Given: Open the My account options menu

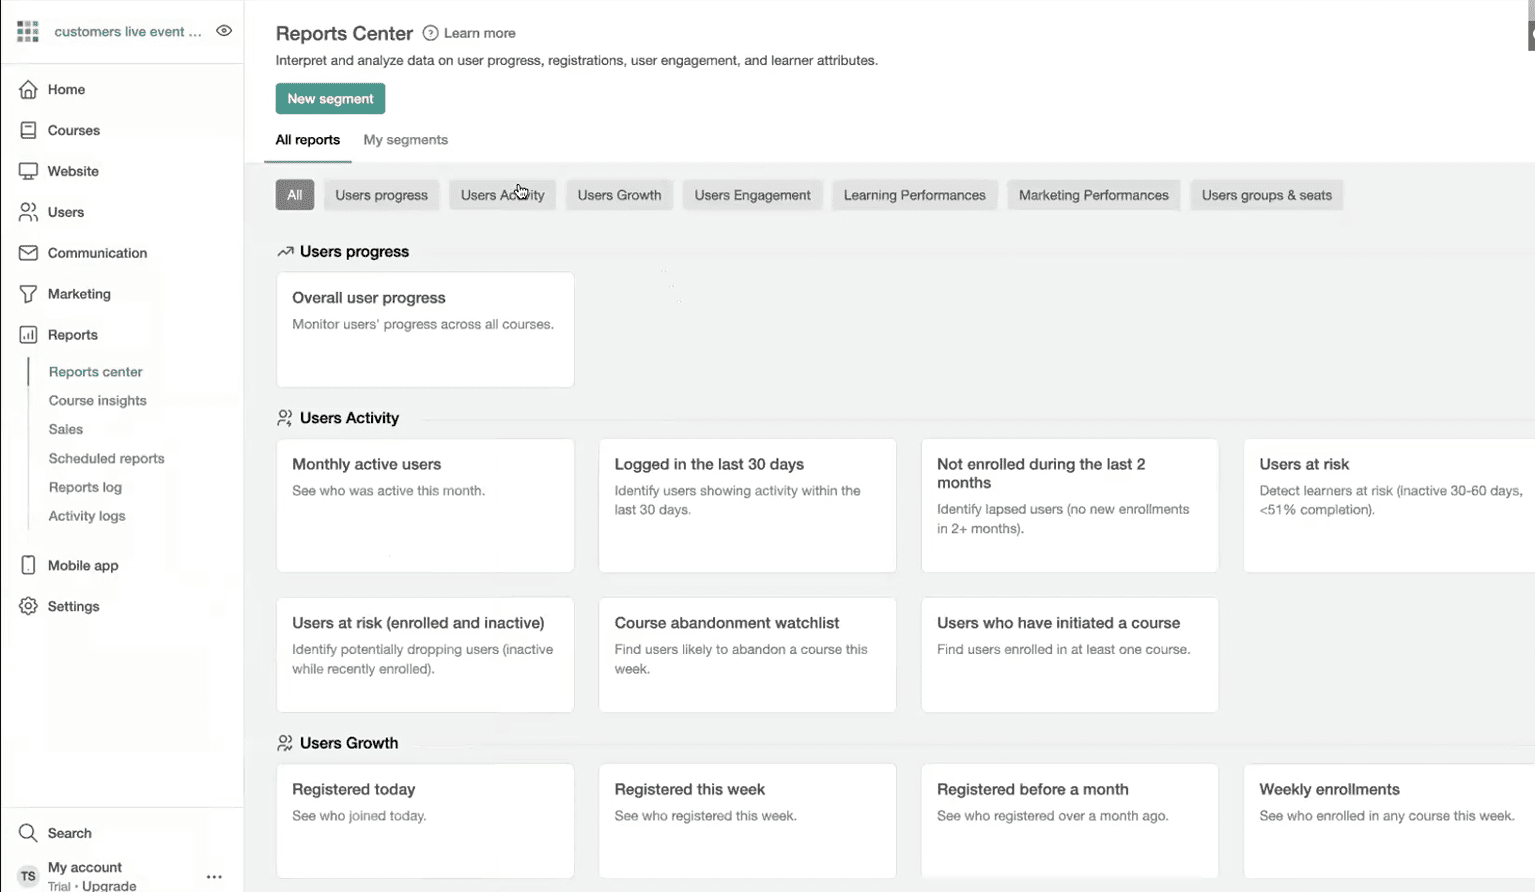Looking at the screenshot, I should click(213, 875).
